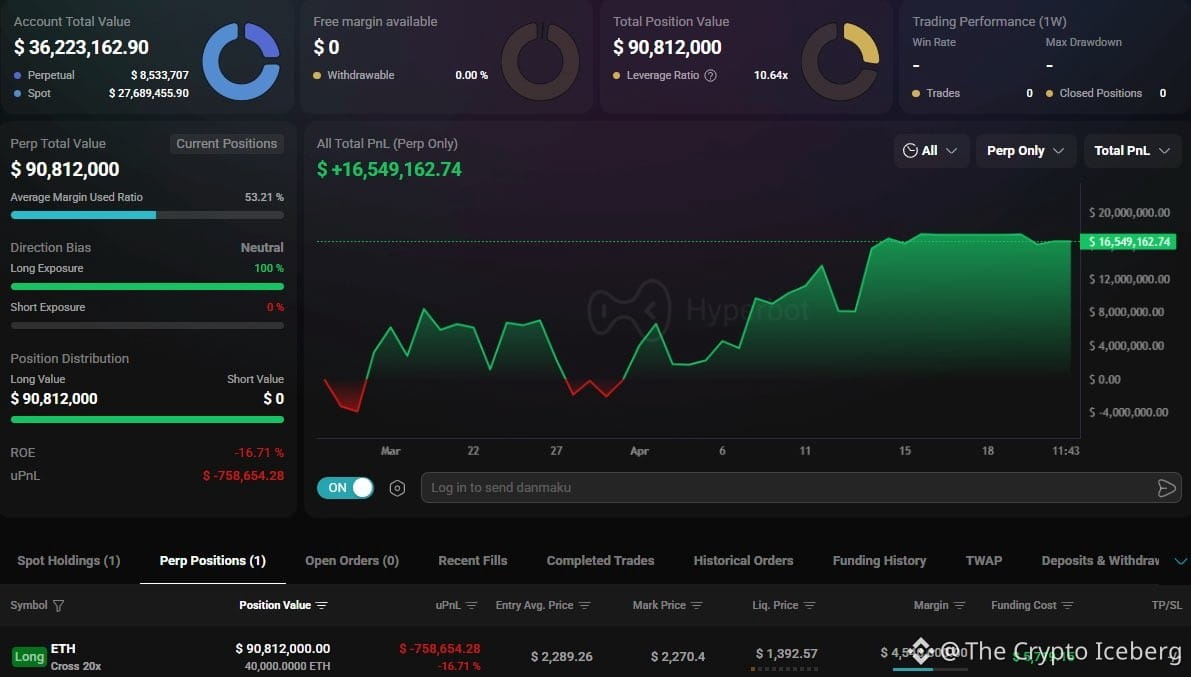Click the $ 2,270.4 mark price cell

[678, 656]
